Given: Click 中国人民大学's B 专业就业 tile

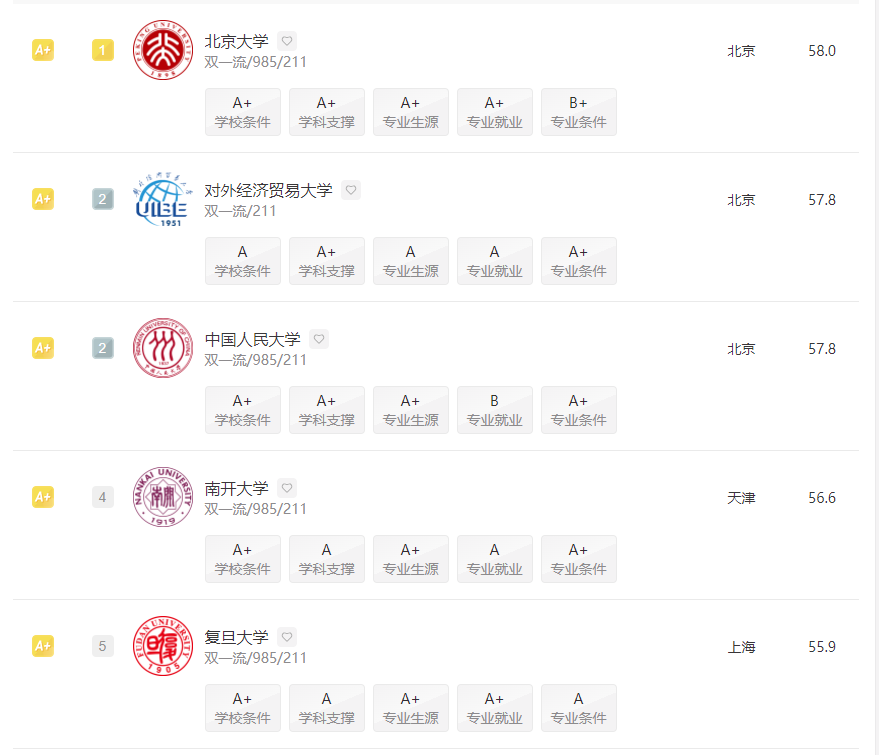Looking at the screenshot, I should [x=494, y=410].
